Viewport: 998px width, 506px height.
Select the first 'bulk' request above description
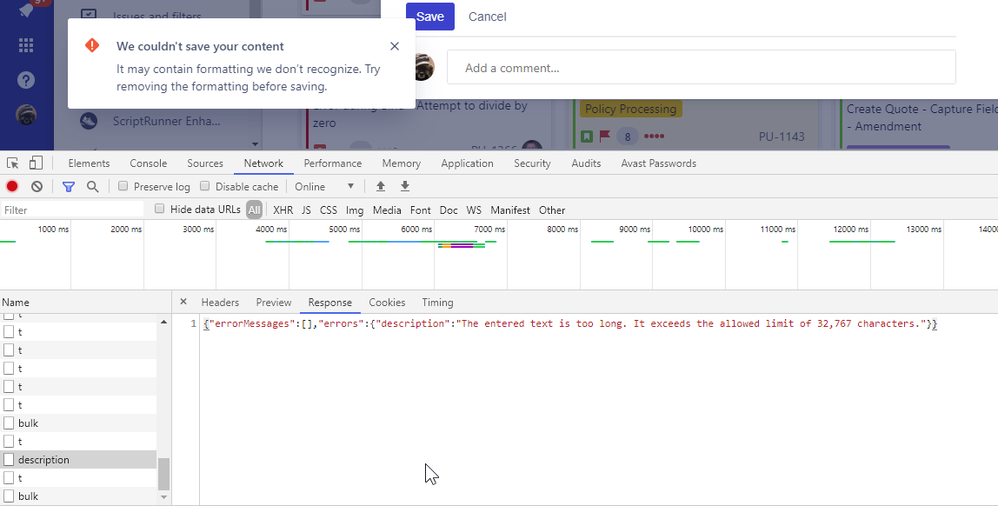tap(78, 423)
